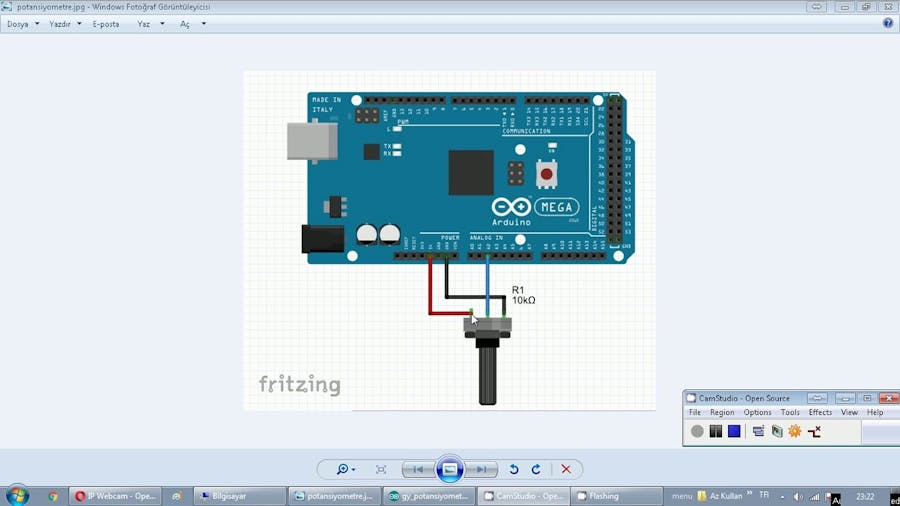Click the displayed Arduino Mega image
The image size is (900, 506).
tap(449, 240)
